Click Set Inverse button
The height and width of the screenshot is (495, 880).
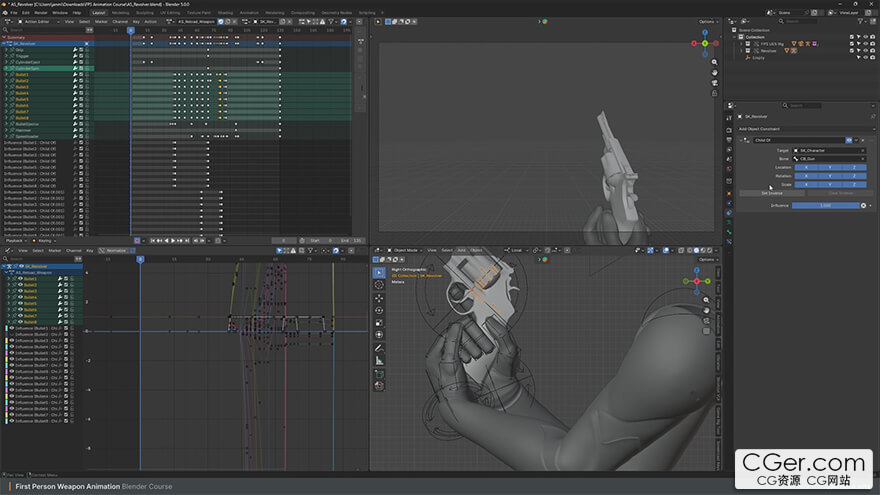coord(772,193)
